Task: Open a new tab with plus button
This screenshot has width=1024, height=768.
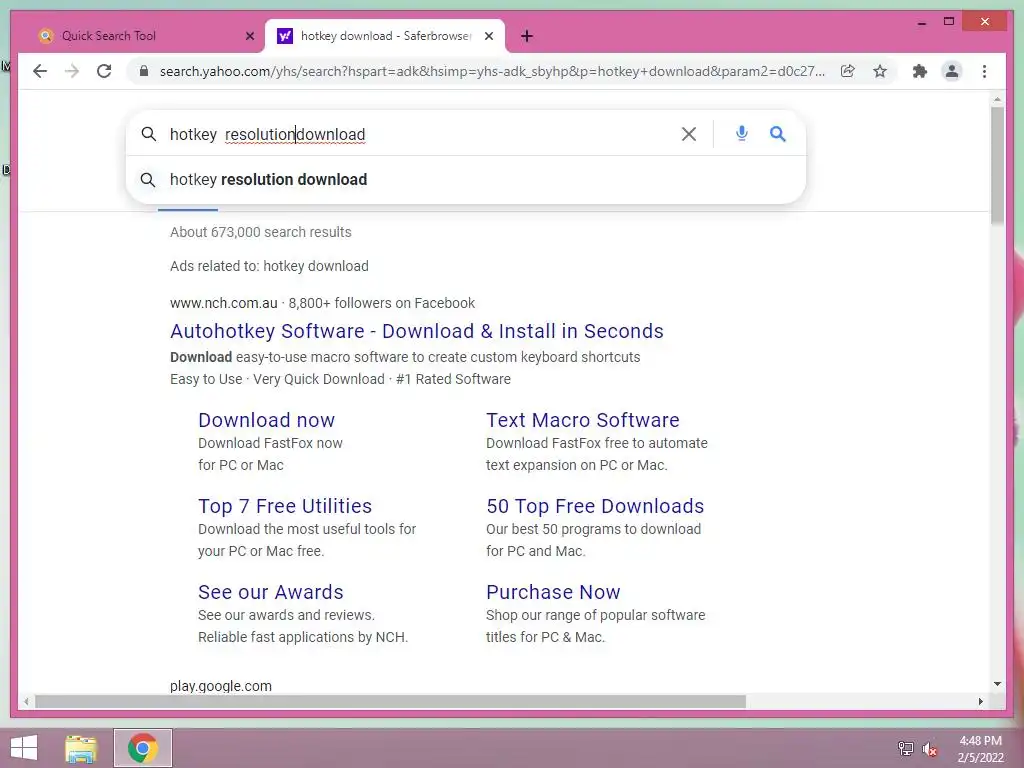Action: 527,36
